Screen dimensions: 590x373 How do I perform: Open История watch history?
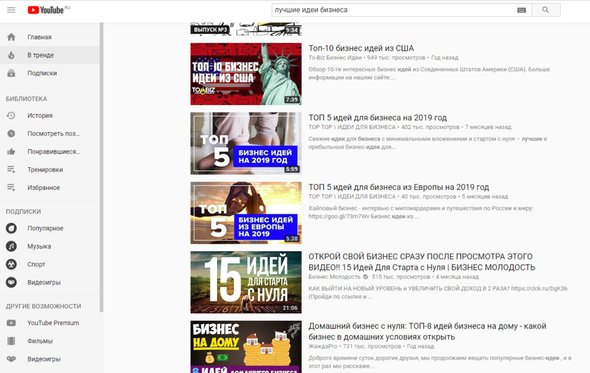[50, 116]
